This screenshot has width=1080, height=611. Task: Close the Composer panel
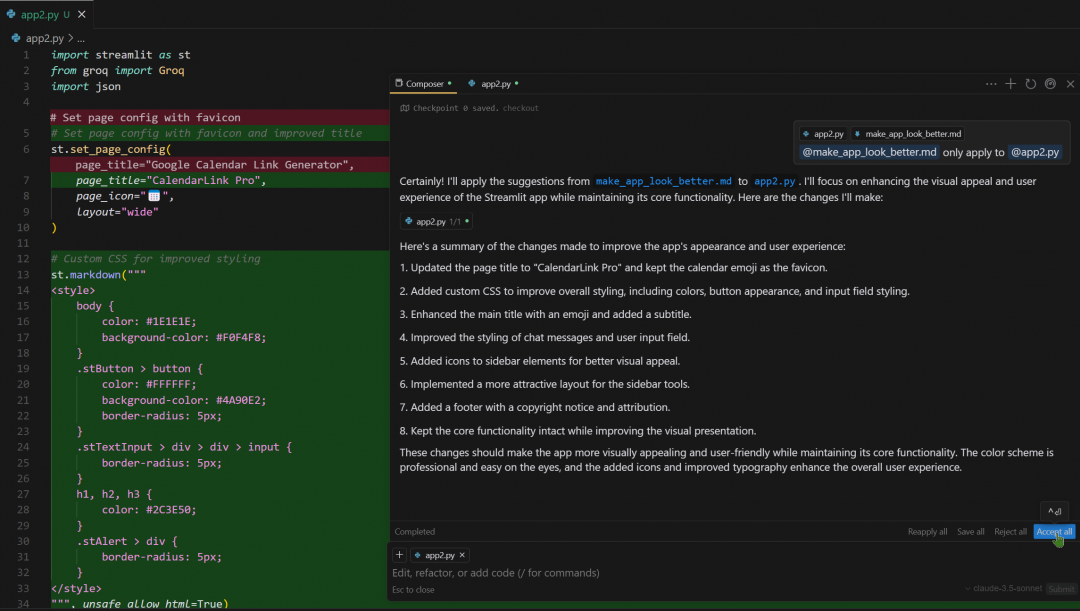(1070, 84)
